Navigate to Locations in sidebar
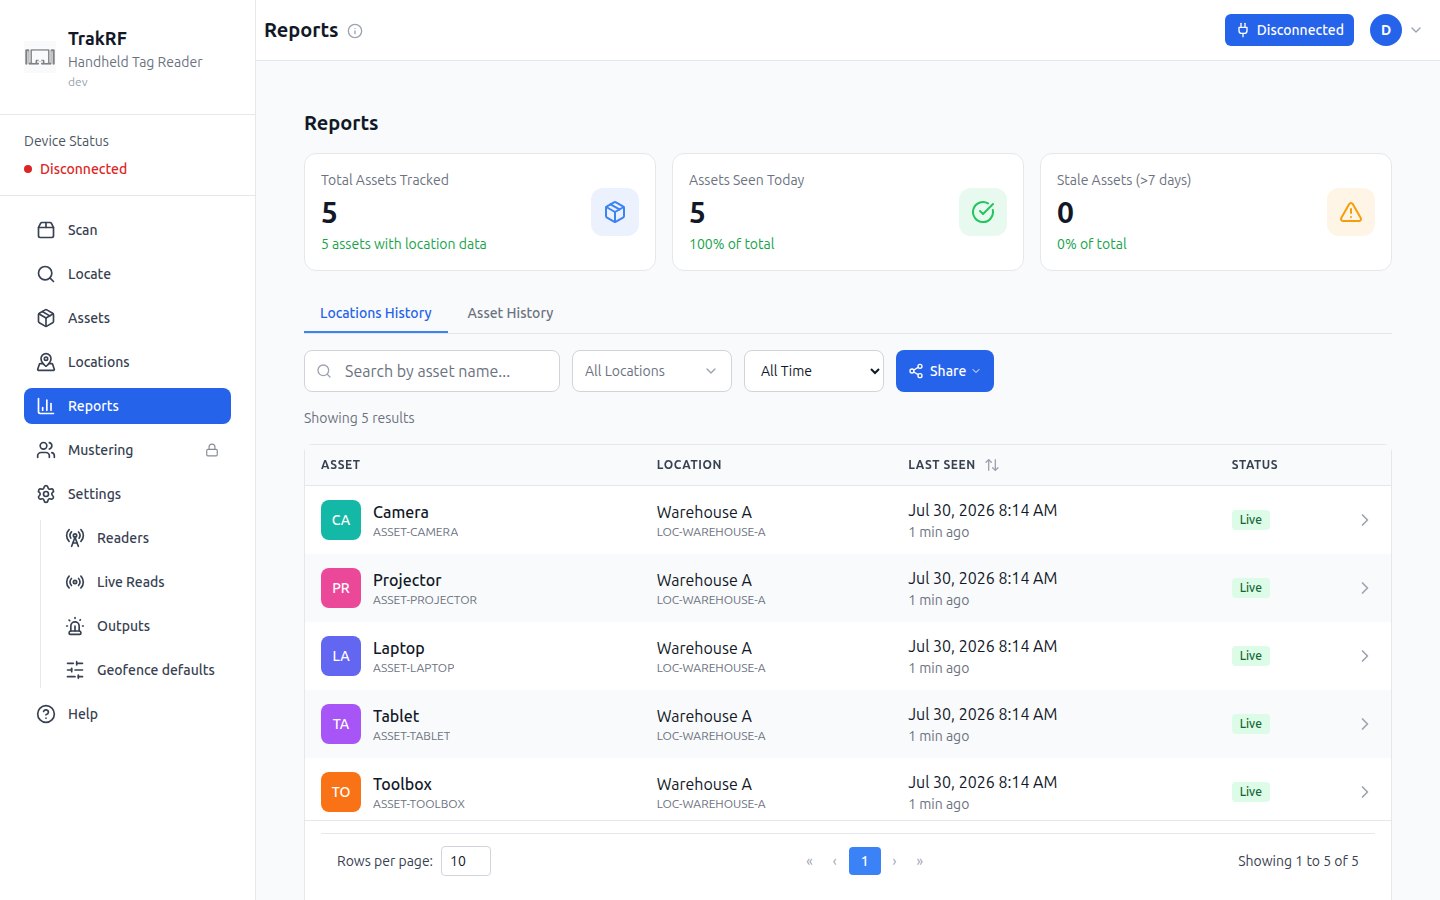 [127, 362]
